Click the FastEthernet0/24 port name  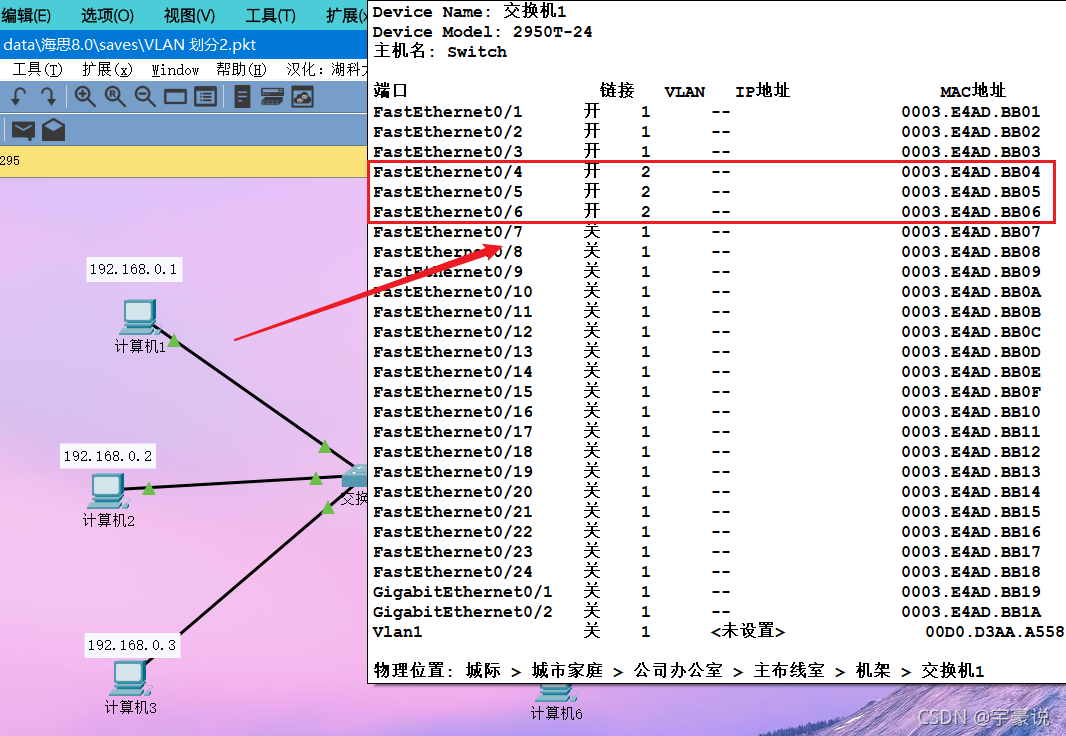click(453, 572)
